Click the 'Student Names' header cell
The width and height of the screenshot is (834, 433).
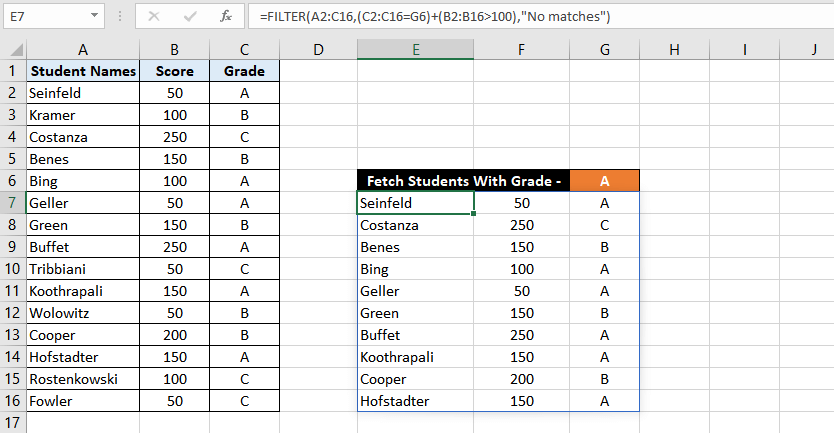pos(83,71)
